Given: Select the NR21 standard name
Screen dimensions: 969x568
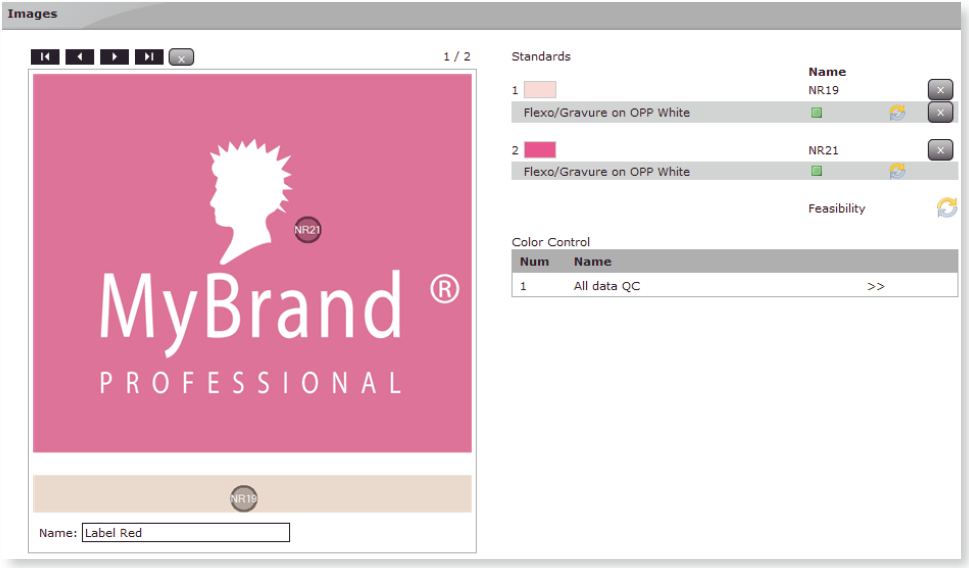Looking at the screenshot, I should 823,150.
